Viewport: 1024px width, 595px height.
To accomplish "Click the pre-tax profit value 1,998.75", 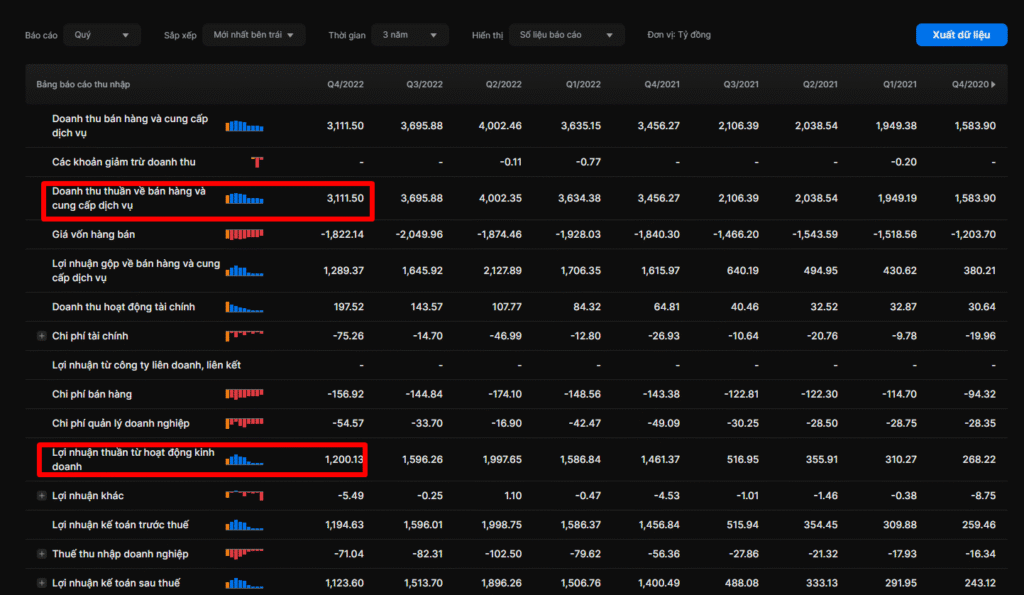I will point(502,524).
